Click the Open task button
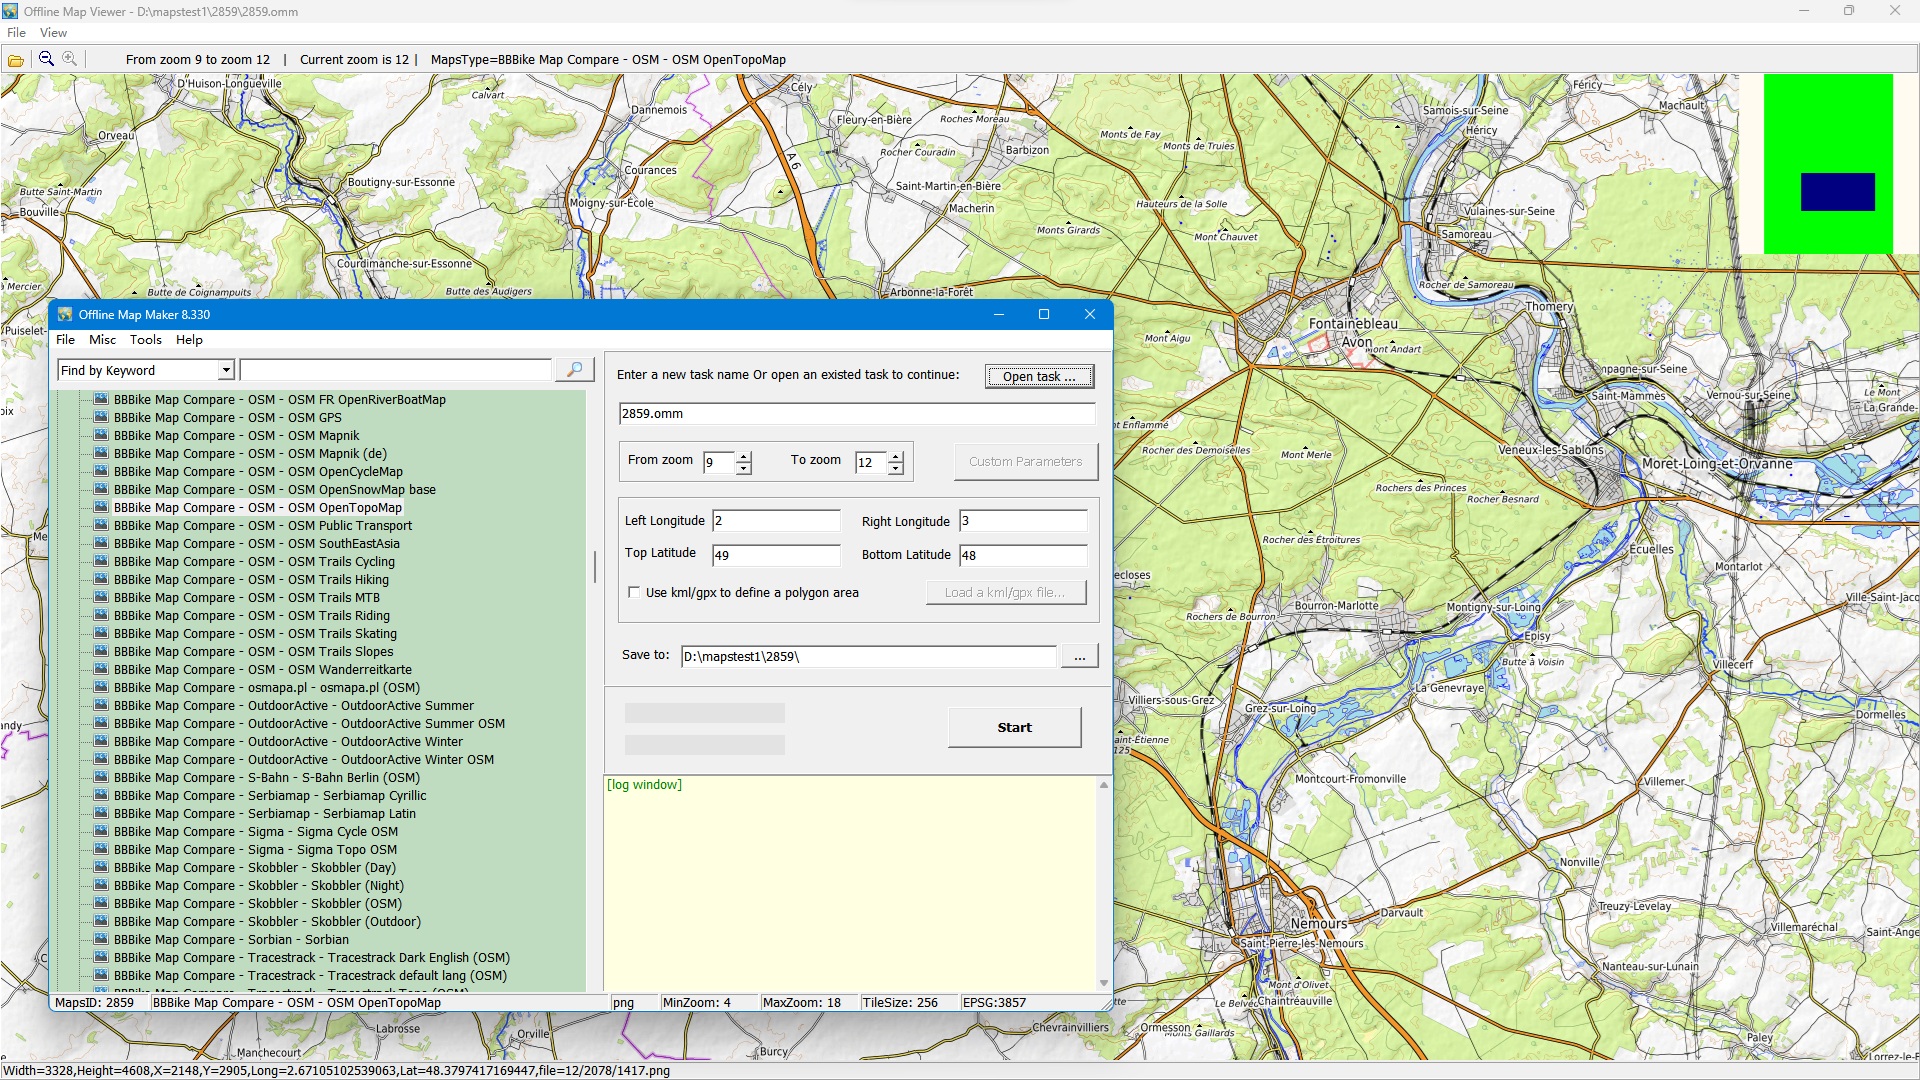1920x1080 pixels. click(x=1039, y=376)
